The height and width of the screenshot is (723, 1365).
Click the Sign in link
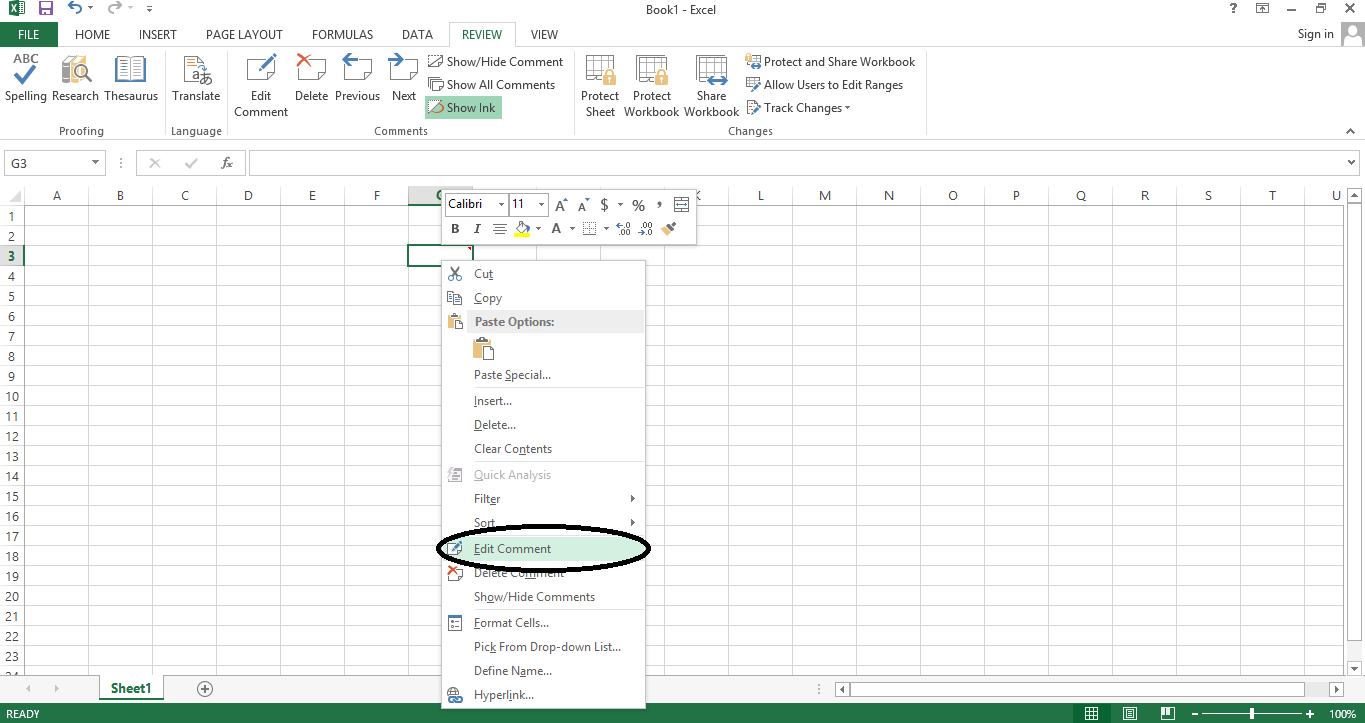coord(1315,33)
